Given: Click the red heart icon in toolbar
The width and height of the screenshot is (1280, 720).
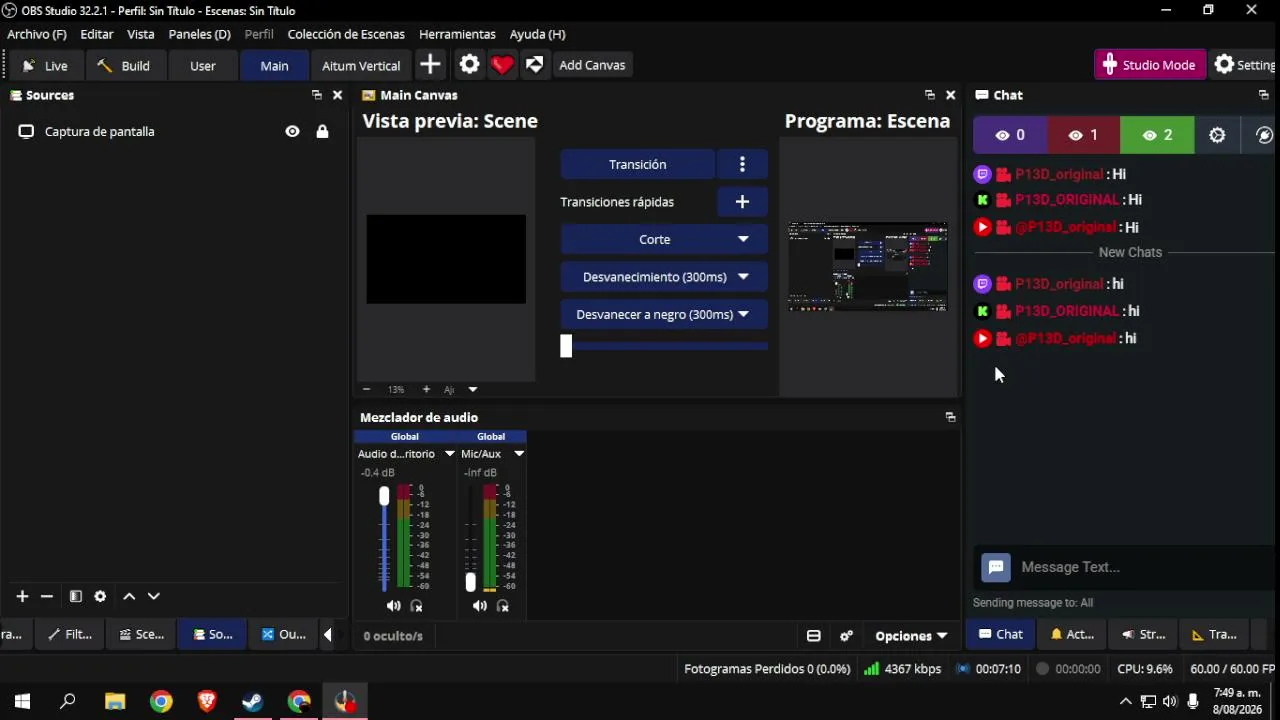Looking at the screenshot, I should (x=502, y=65).
